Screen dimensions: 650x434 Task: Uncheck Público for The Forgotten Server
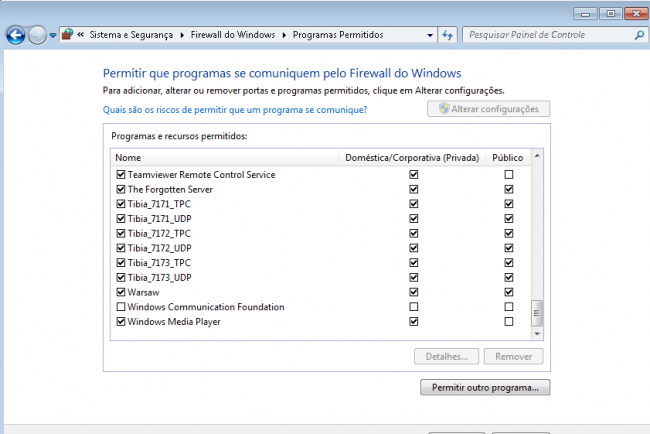(x=509, y=189)
